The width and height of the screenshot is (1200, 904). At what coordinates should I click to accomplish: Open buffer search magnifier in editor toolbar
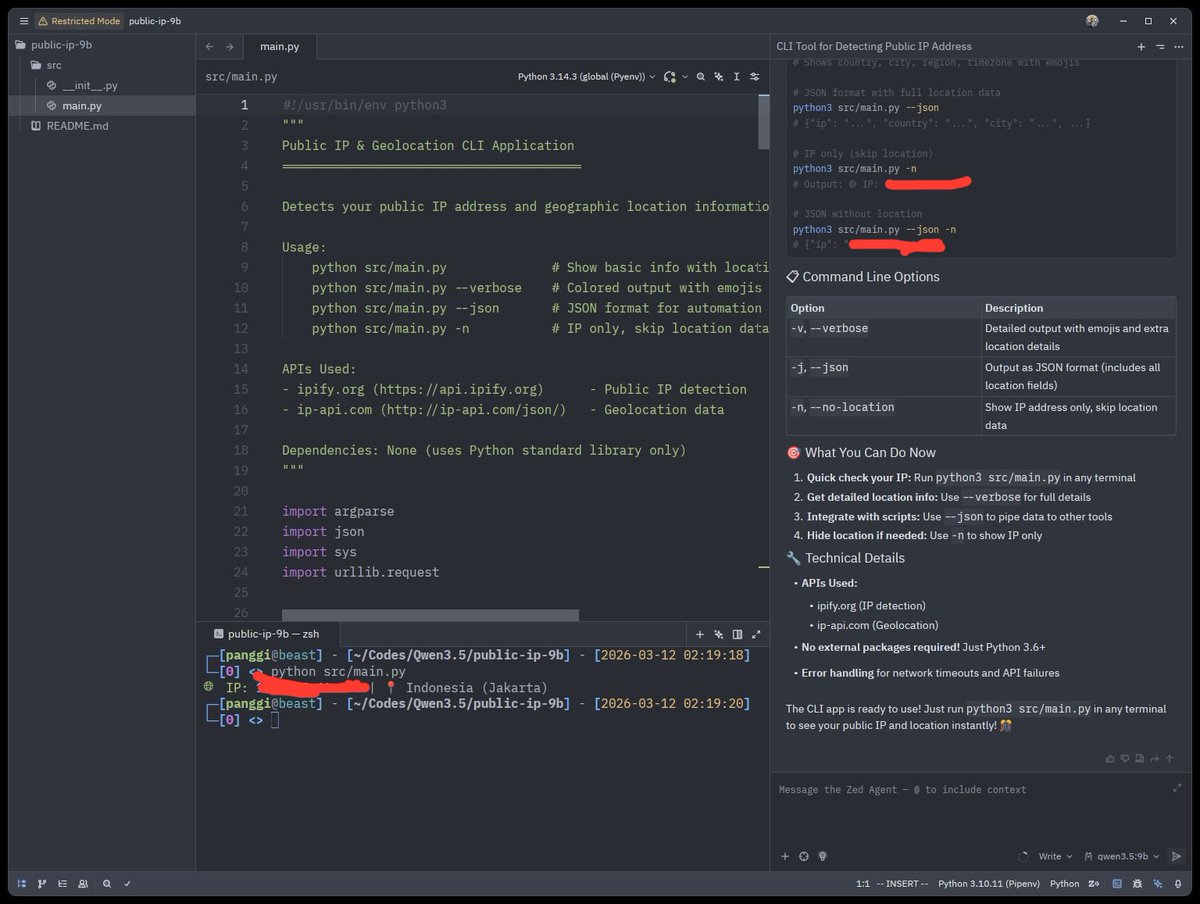700,76
